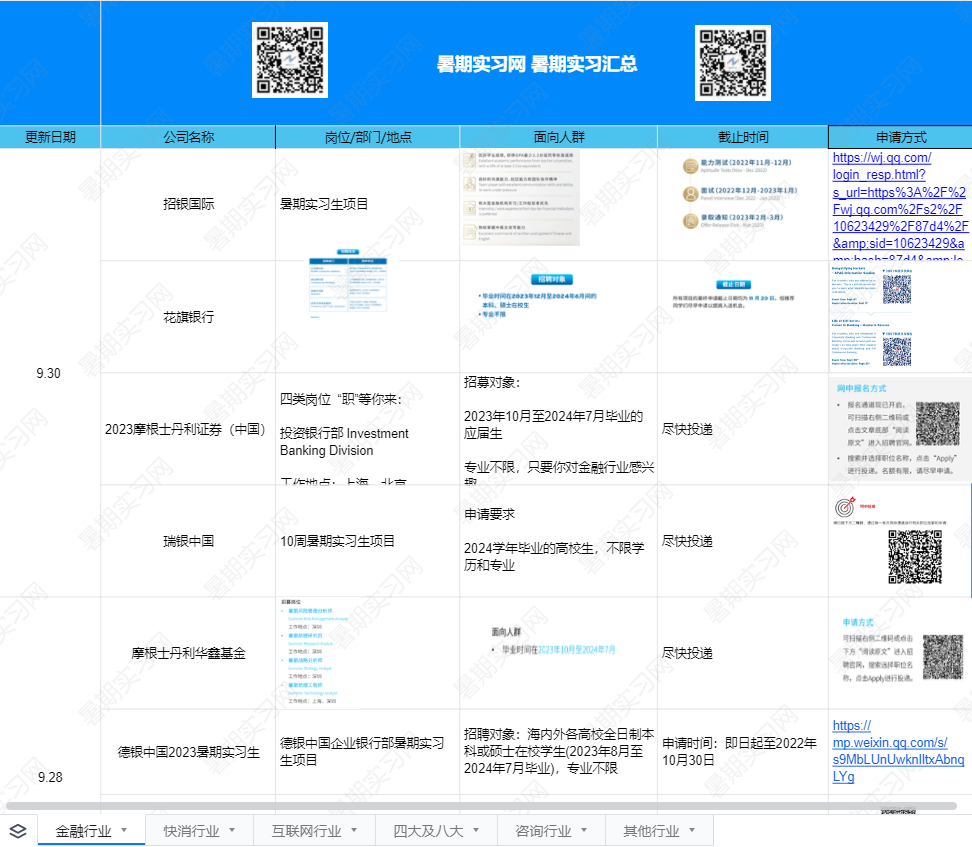Select the 摩根士丹利华鑫基金 company cell

tap(188, 653)
